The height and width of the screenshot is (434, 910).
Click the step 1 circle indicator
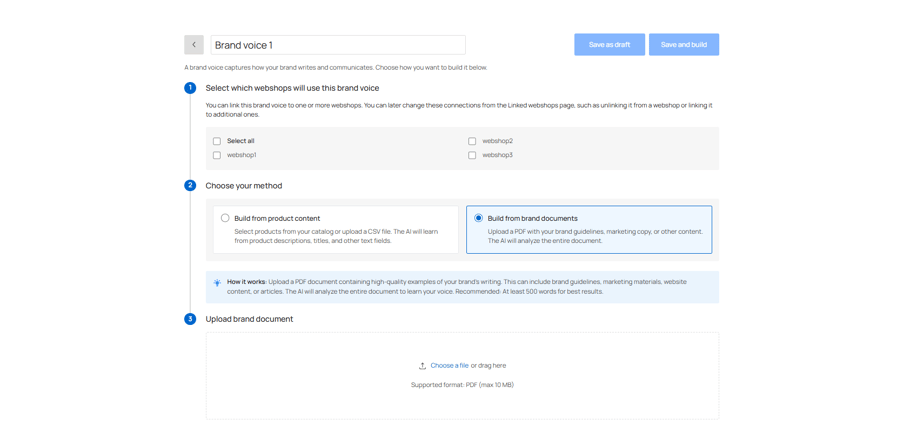pyautogui.click(x=190, y=88)
